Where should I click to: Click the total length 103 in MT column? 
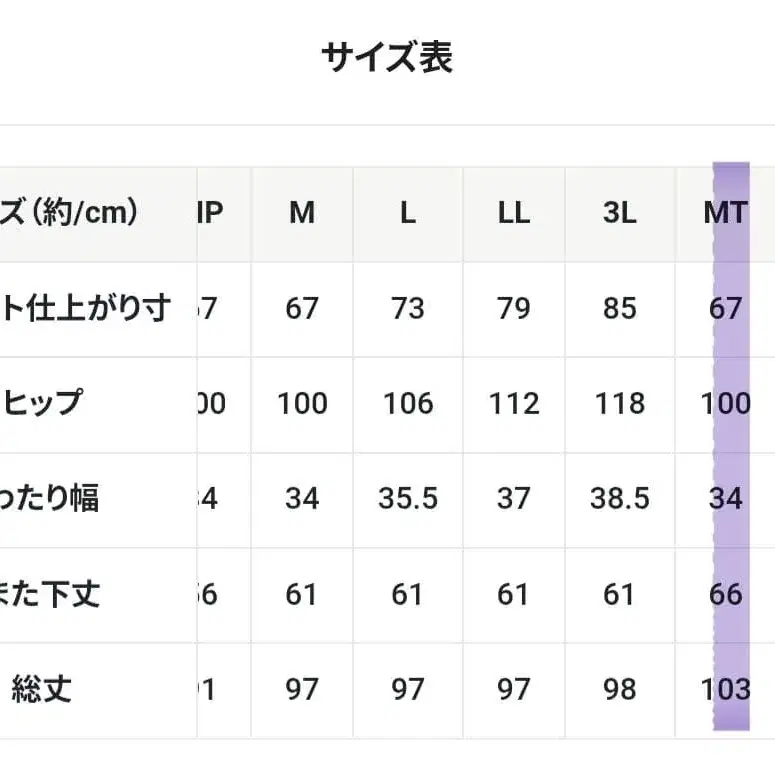click(x=725, y=689)
